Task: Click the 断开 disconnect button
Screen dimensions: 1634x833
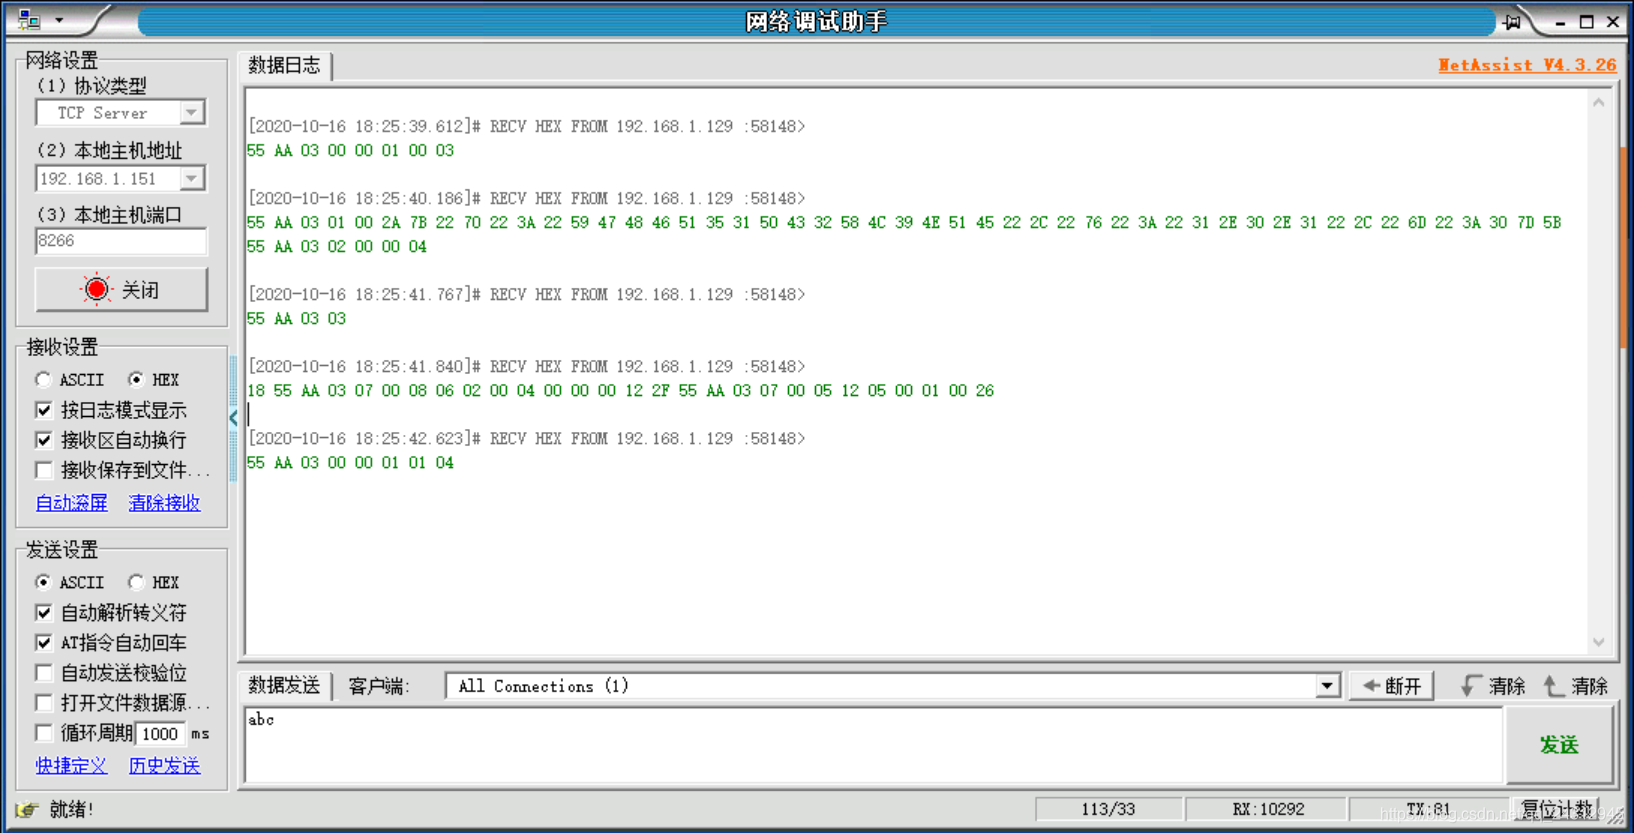Action: coord(1392,686)
